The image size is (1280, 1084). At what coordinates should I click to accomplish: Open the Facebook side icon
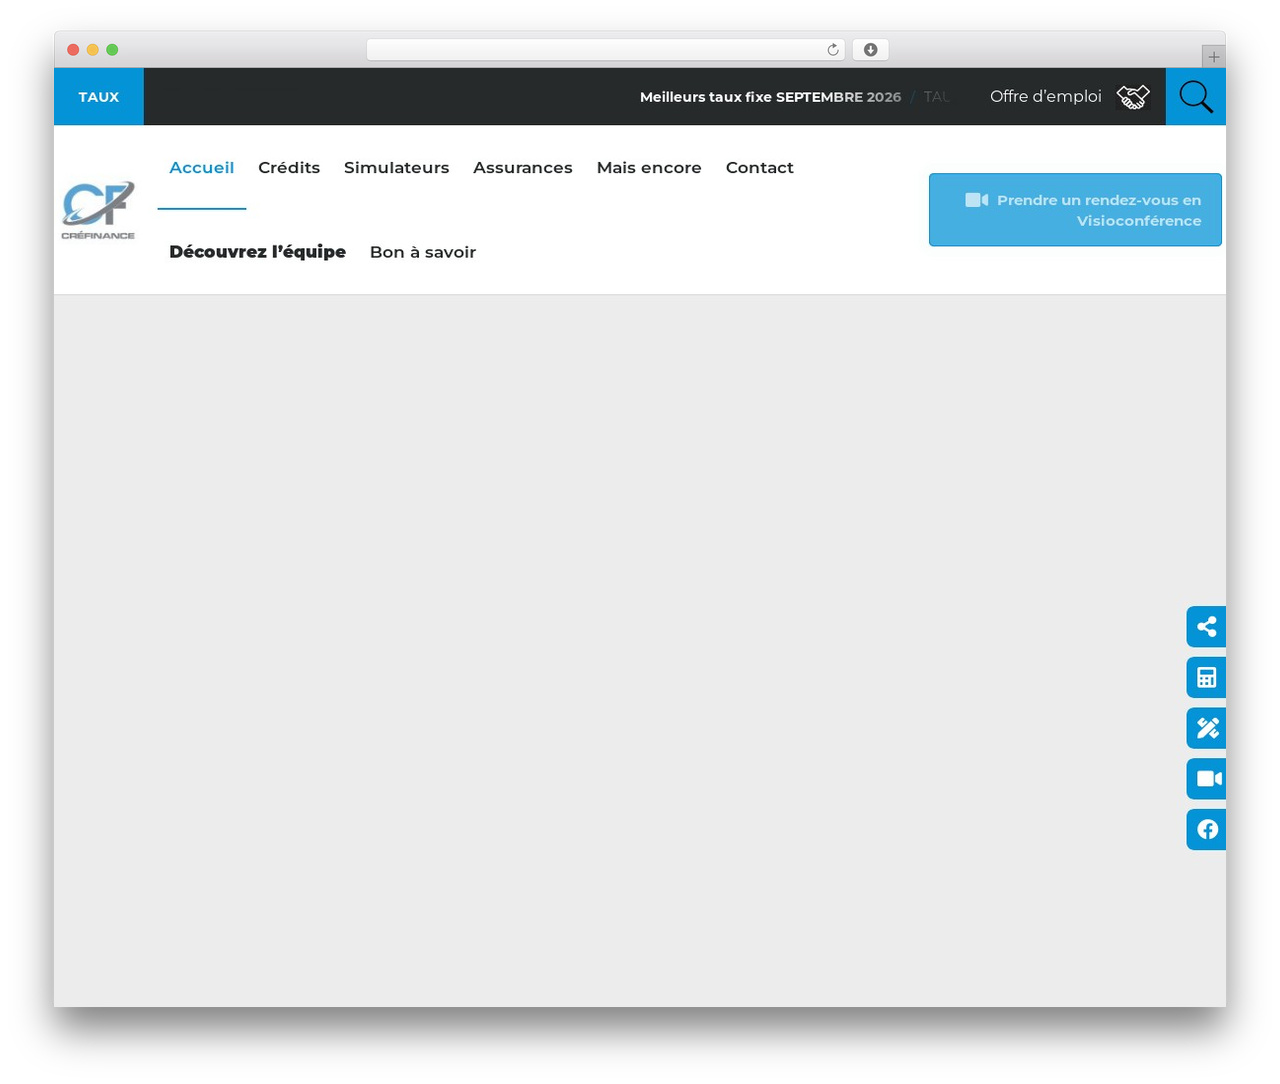pos(1207,830)
